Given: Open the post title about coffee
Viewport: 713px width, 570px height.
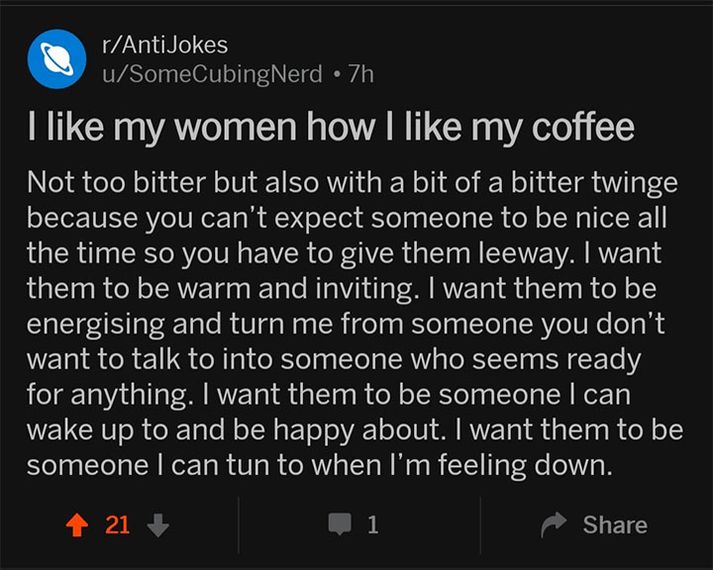Looking at the screenshot, I should 331,129.
